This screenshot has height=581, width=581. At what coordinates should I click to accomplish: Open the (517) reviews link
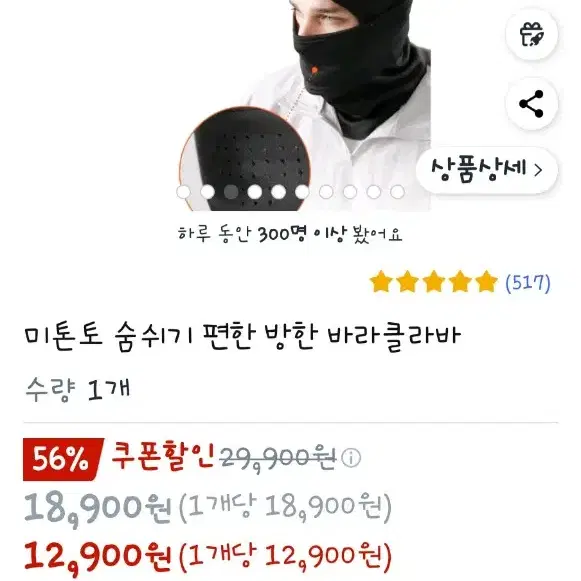click(528, 283)
